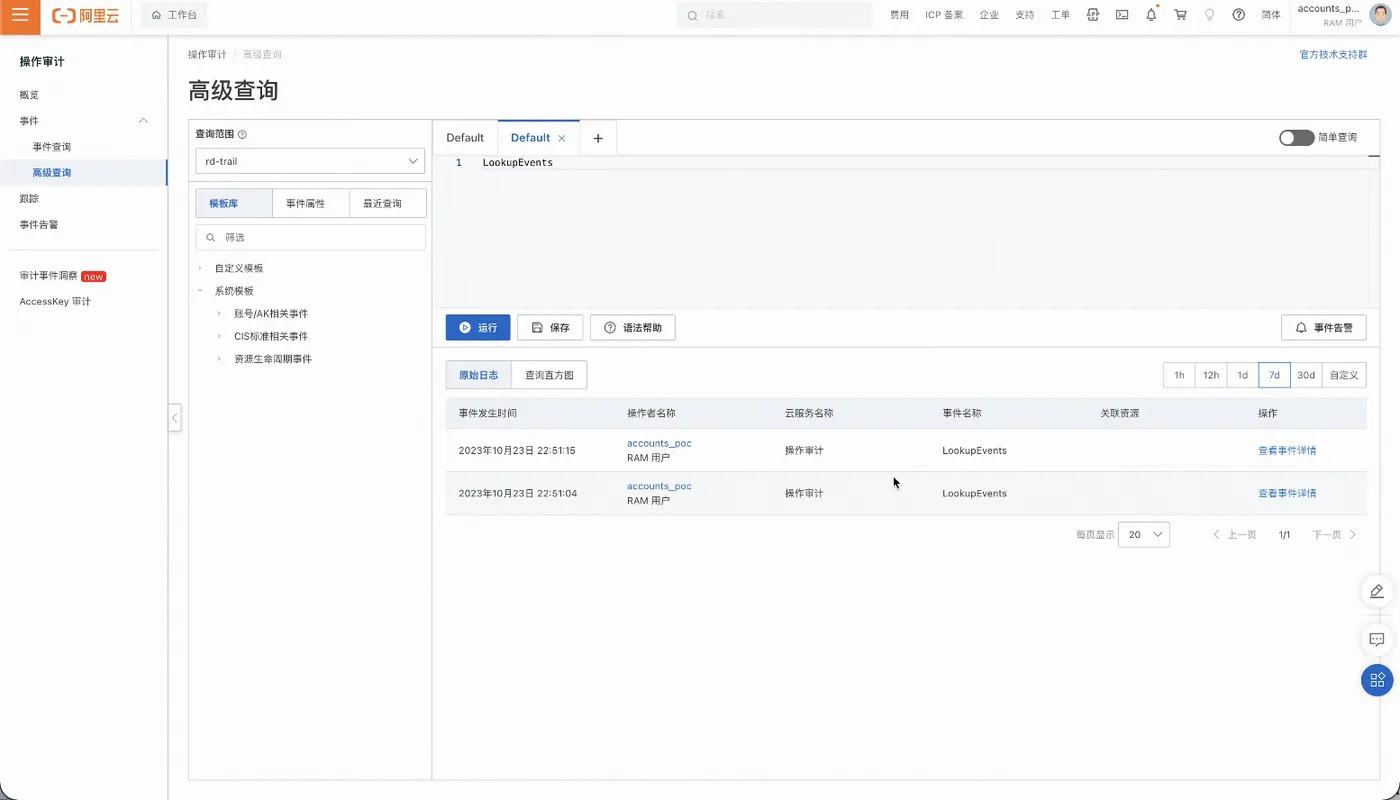Select the first Default query tab

pyautogui.click(x=465, y=138)
